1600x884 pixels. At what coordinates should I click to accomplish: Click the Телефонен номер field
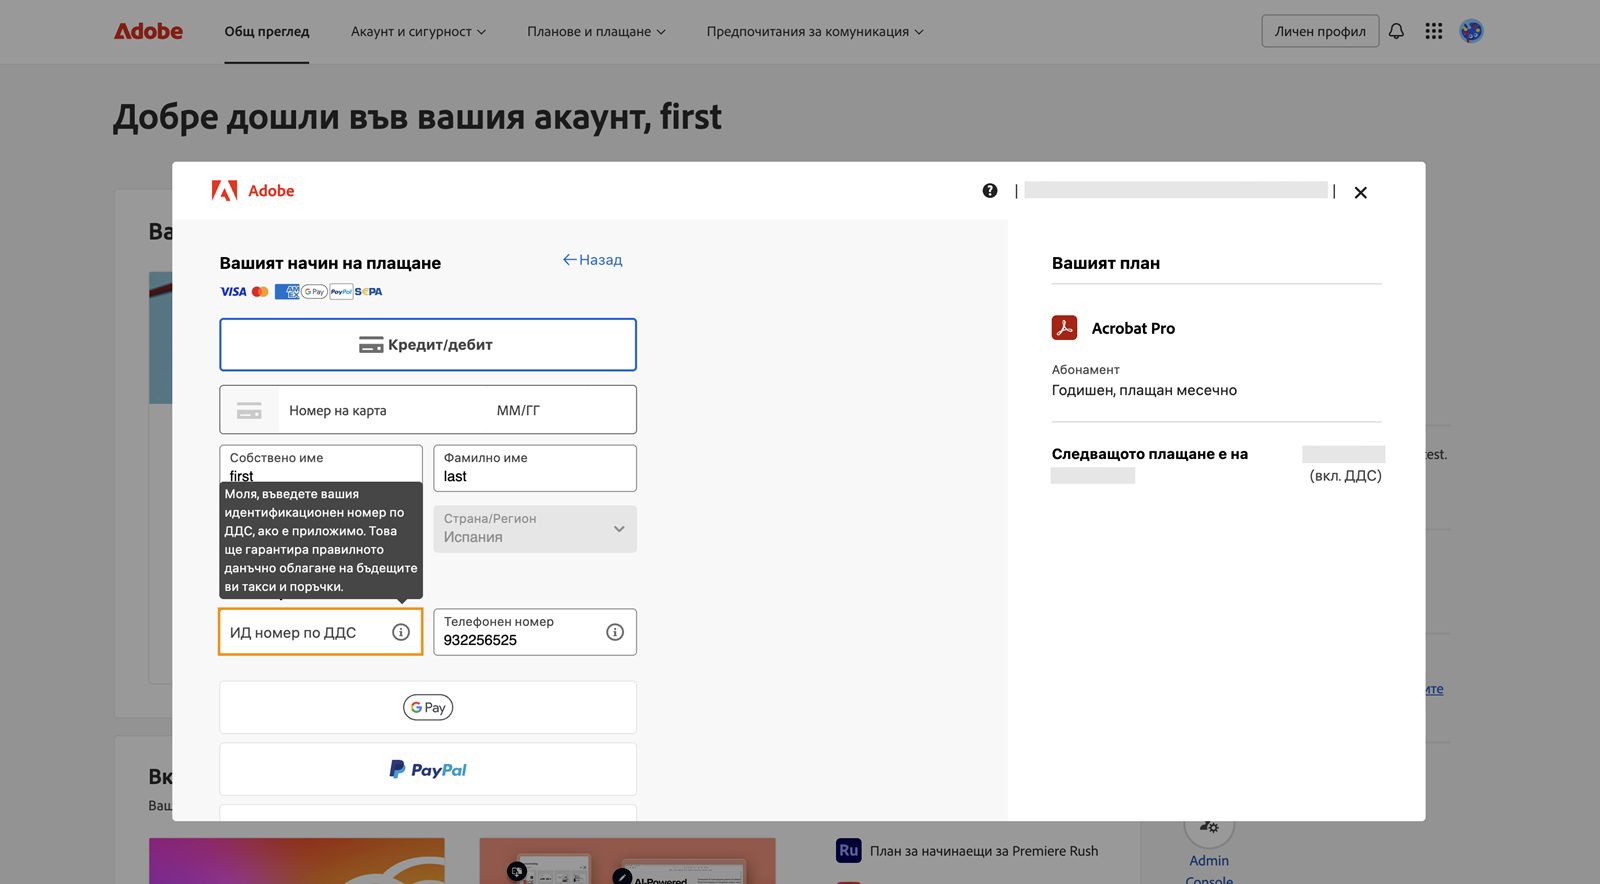pyautogui.click(x=535, y=632)
